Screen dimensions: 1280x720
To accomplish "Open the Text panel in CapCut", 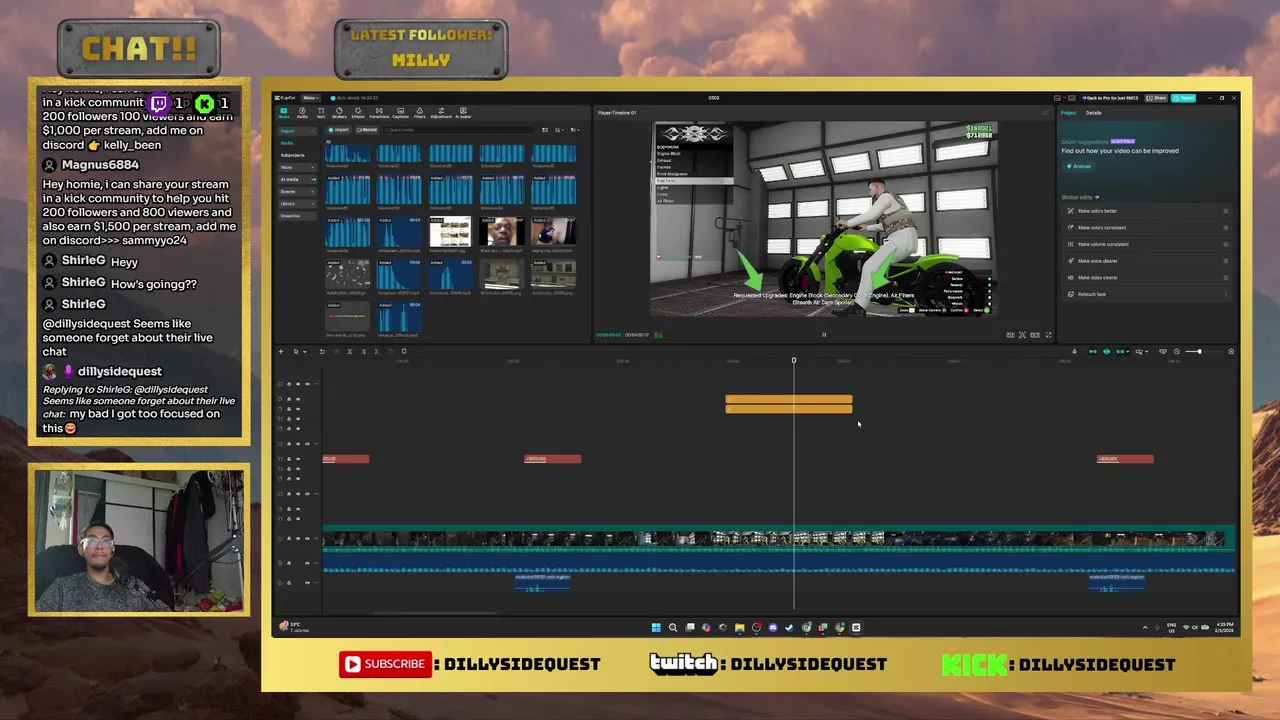I will pyautogui.click(x=321, y=113).
